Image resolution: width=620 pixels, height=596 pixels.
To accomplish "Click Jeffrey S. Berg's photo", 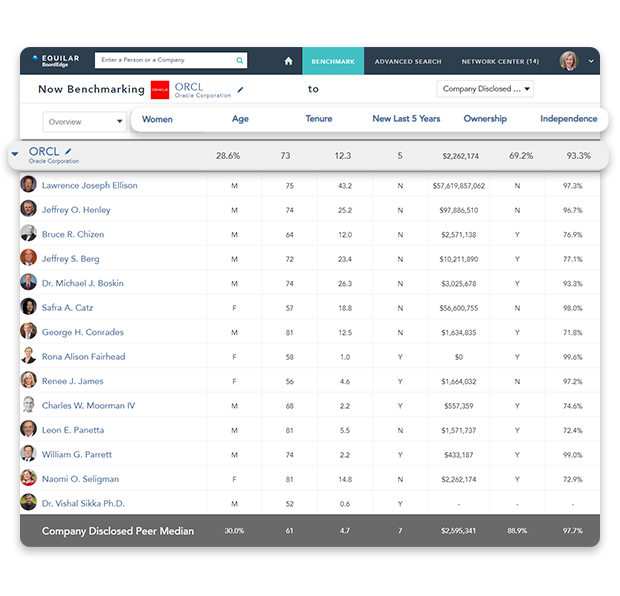I will click(28, 257).
